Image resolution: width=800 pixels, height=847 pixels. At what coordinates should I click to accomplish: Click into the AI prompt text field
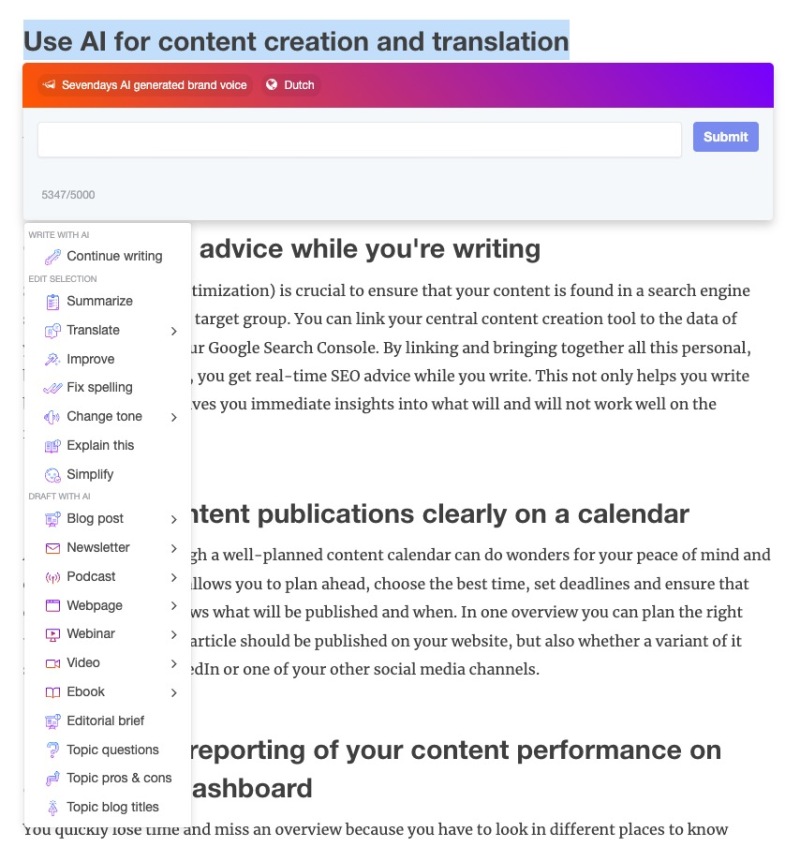(x=359, y=139)
